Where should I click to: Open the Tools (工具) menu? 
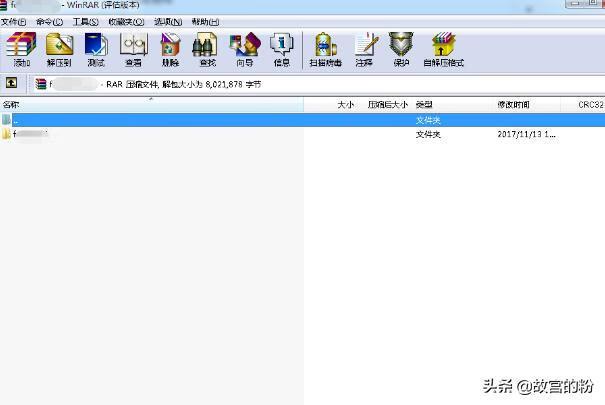[x=85, y=21]
